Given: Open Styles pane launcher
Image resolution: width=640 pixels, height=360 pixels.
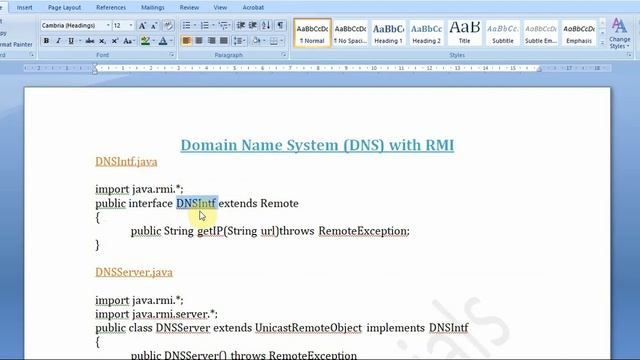Looking at the screenshot, I should (x=629, y=55).
